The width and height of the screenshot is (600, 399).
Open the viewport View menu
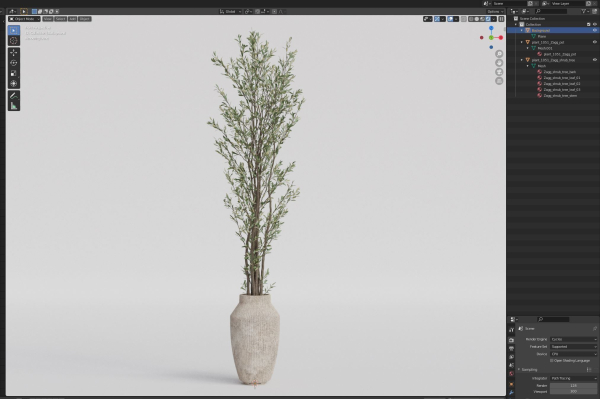(x=47, y=19)
